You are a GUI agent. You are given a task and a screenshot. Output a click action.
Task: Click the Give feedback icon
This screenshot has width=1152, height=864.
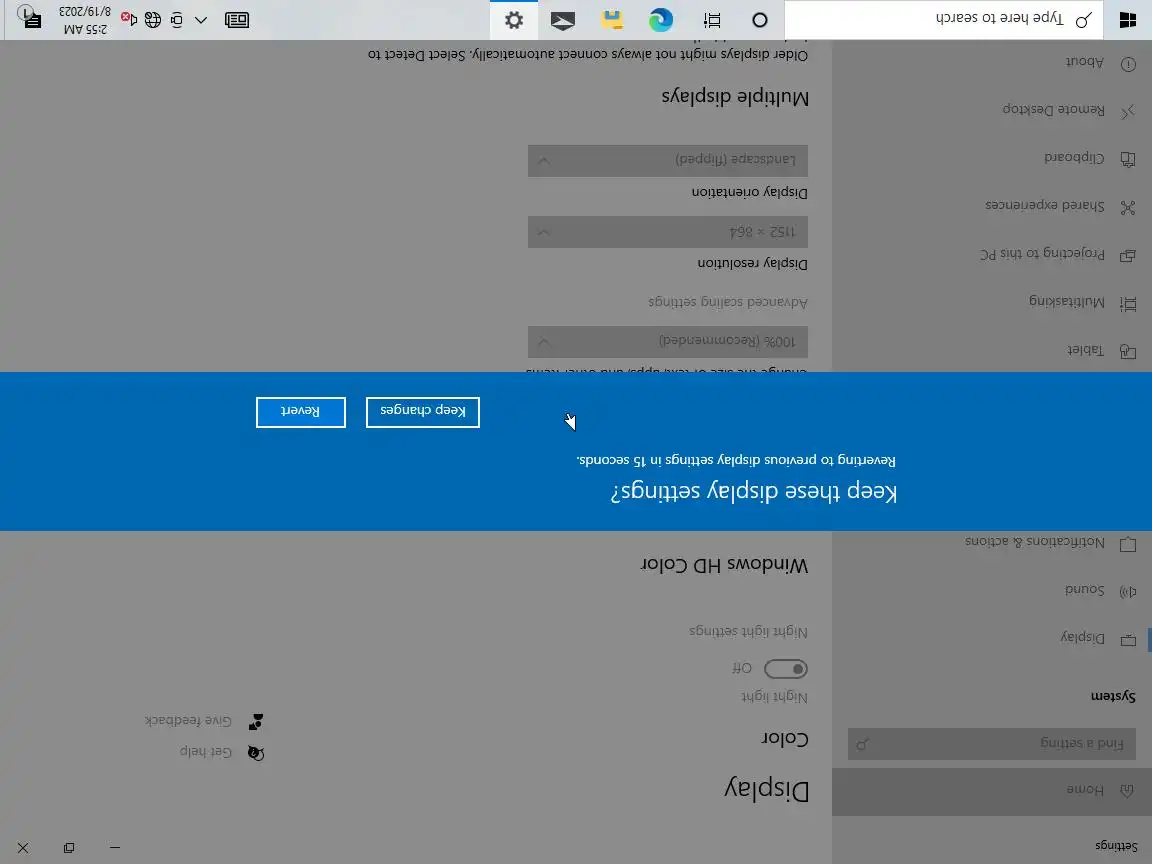click(256, 721)
